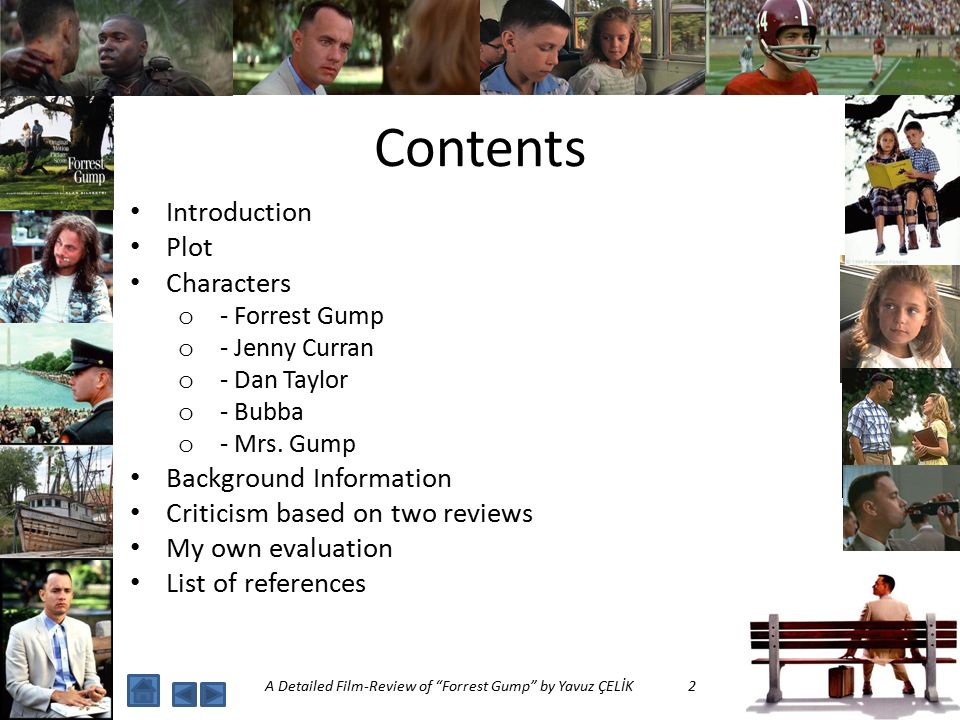Image resolution: width=960 pixels, height=720 pixels.
Task: Click the football player helmet photo
Action: pyautogui.click(x=833, y=47)
